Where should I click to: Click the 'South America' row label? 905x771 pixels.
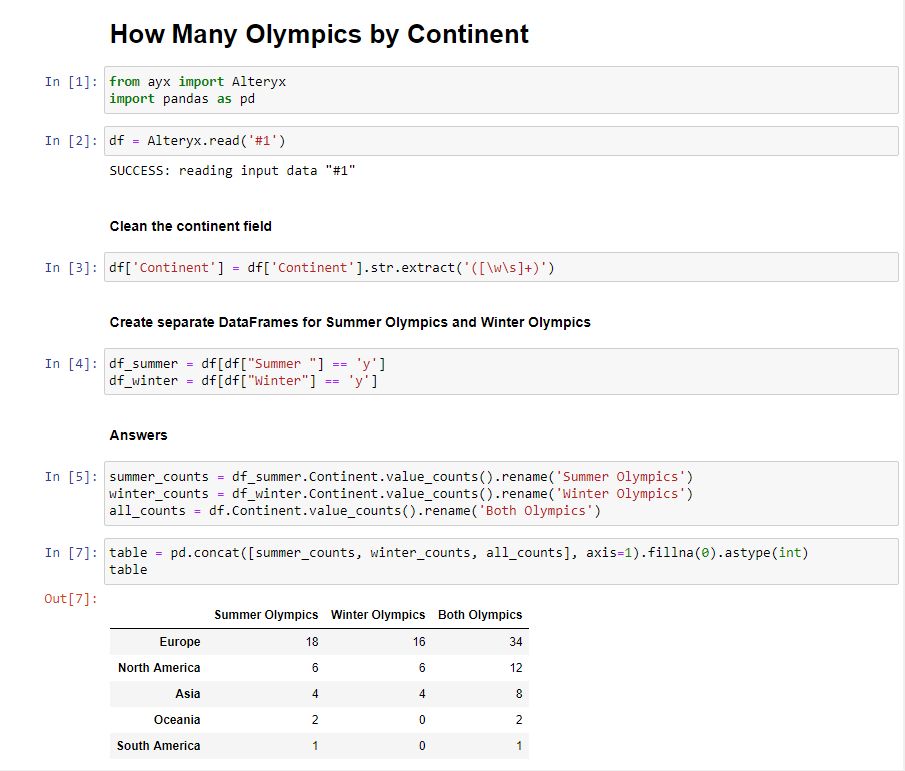coord(158,746)
